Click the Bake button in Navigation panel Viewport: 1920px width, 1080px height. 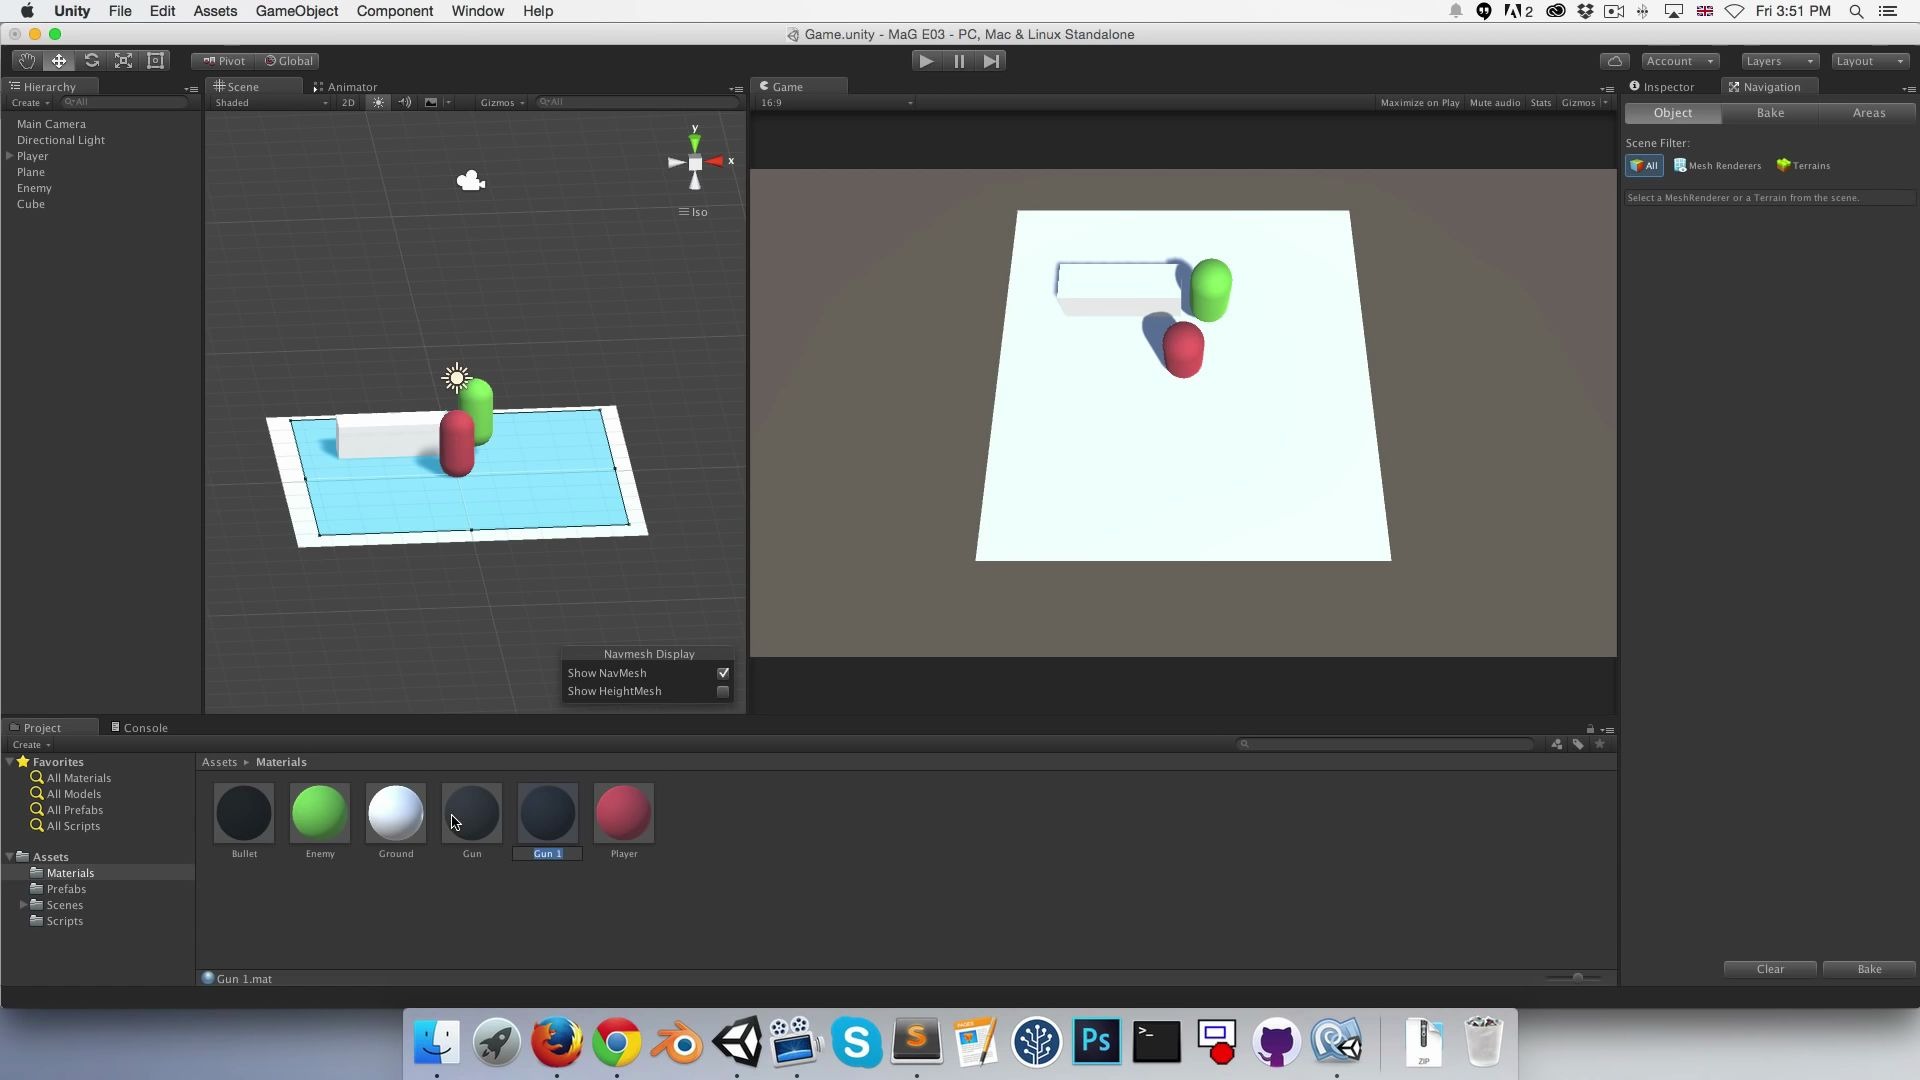coord(1868,968)
